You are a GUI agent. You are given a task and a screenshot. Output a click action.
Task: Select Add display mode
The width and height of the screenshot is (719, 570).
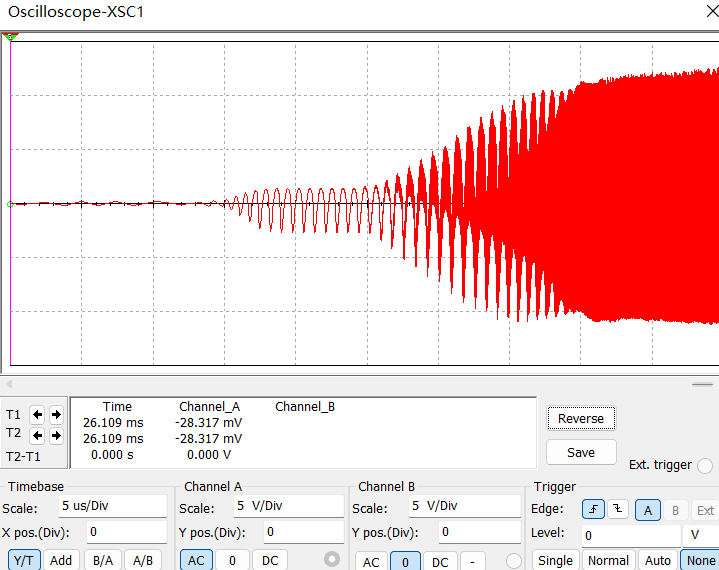pos(61,560)
